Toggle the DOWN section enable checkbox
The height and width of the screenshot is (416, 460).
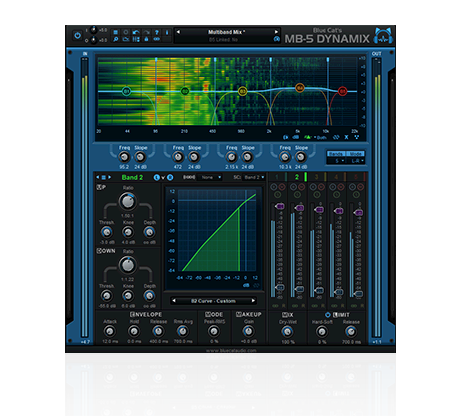(x=99, y=251)
